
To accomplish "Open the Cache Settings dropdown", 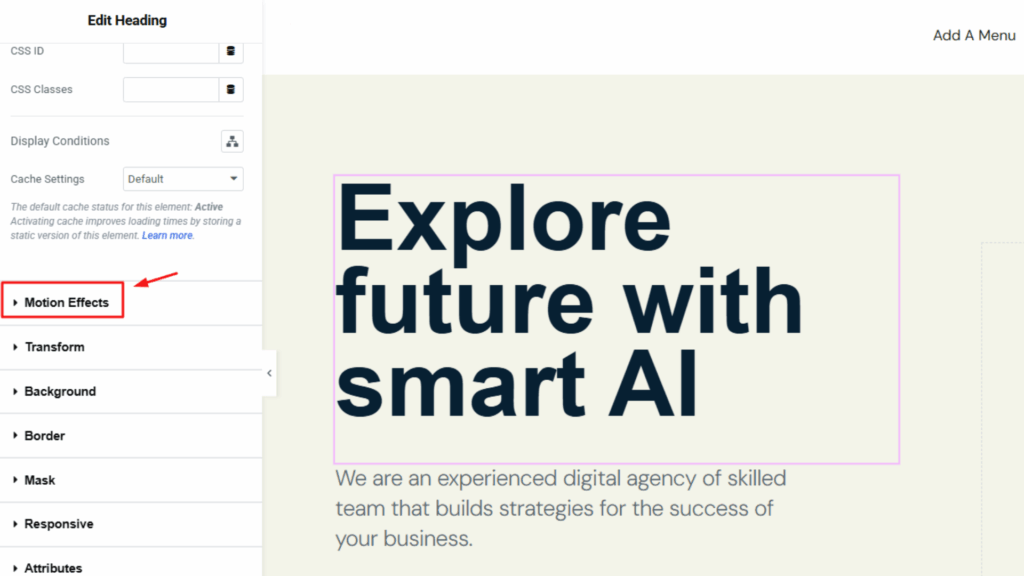I will [183, 179].
